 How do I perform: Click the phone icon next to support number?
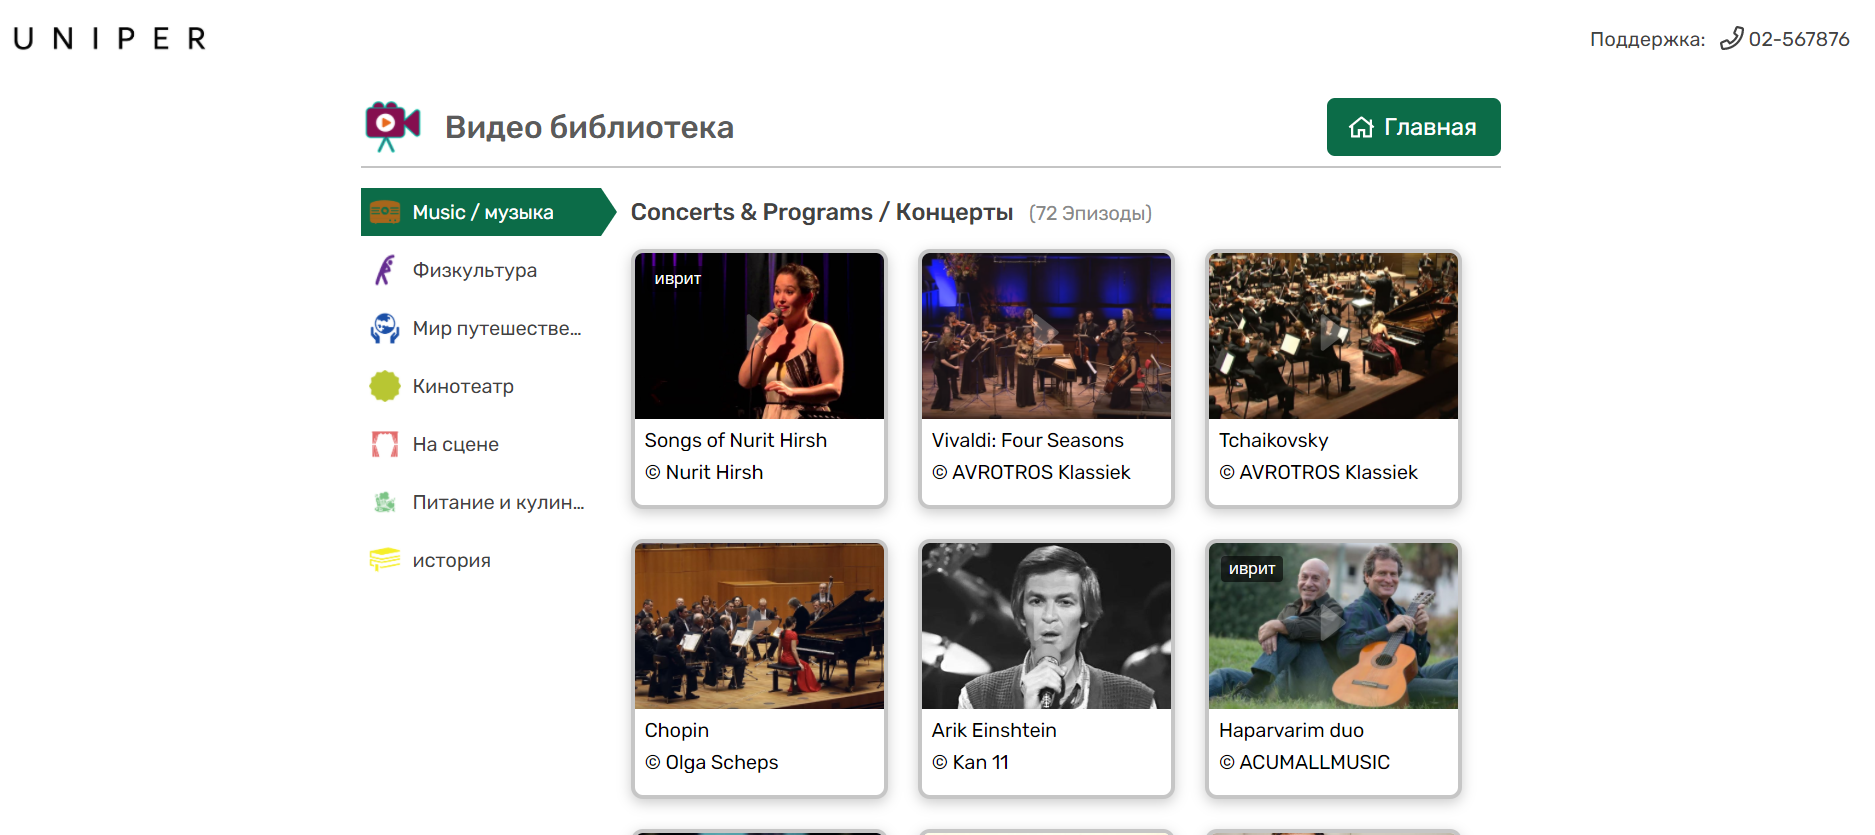(1731, 39)
